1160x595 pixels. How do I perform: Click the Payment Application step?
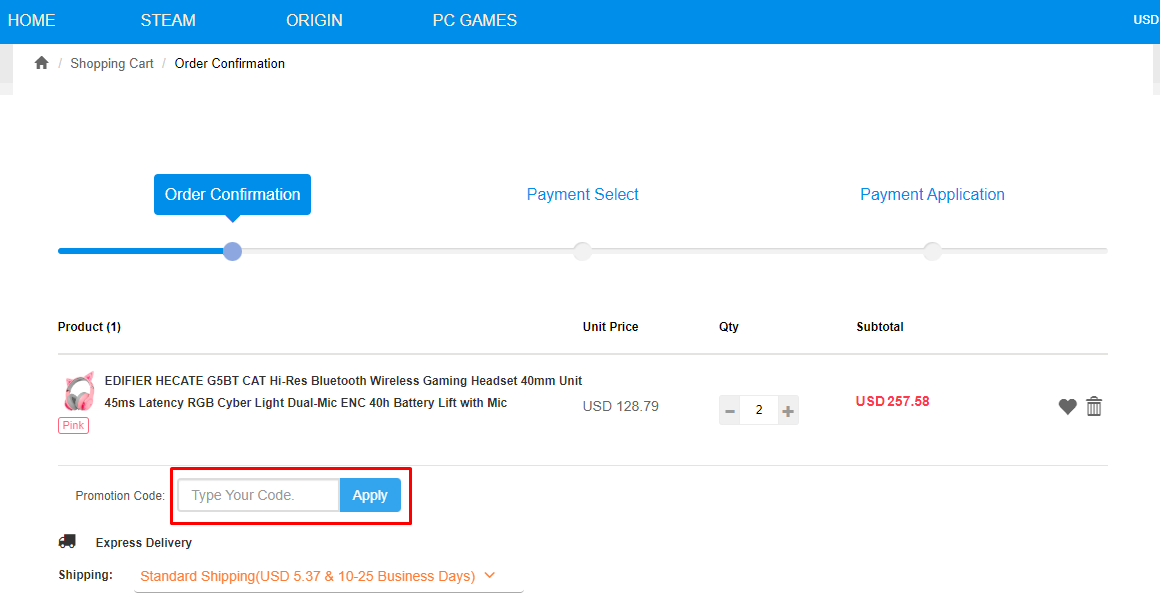click(x=932, y=195)
